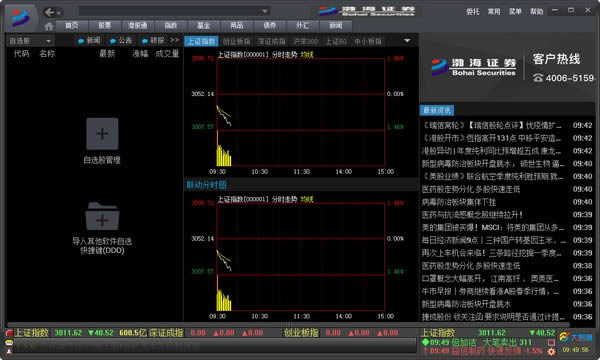Click the yellow envelope message icon at bottom left
600x360 pixels.
pyautogui.click(x=9, y=343)
